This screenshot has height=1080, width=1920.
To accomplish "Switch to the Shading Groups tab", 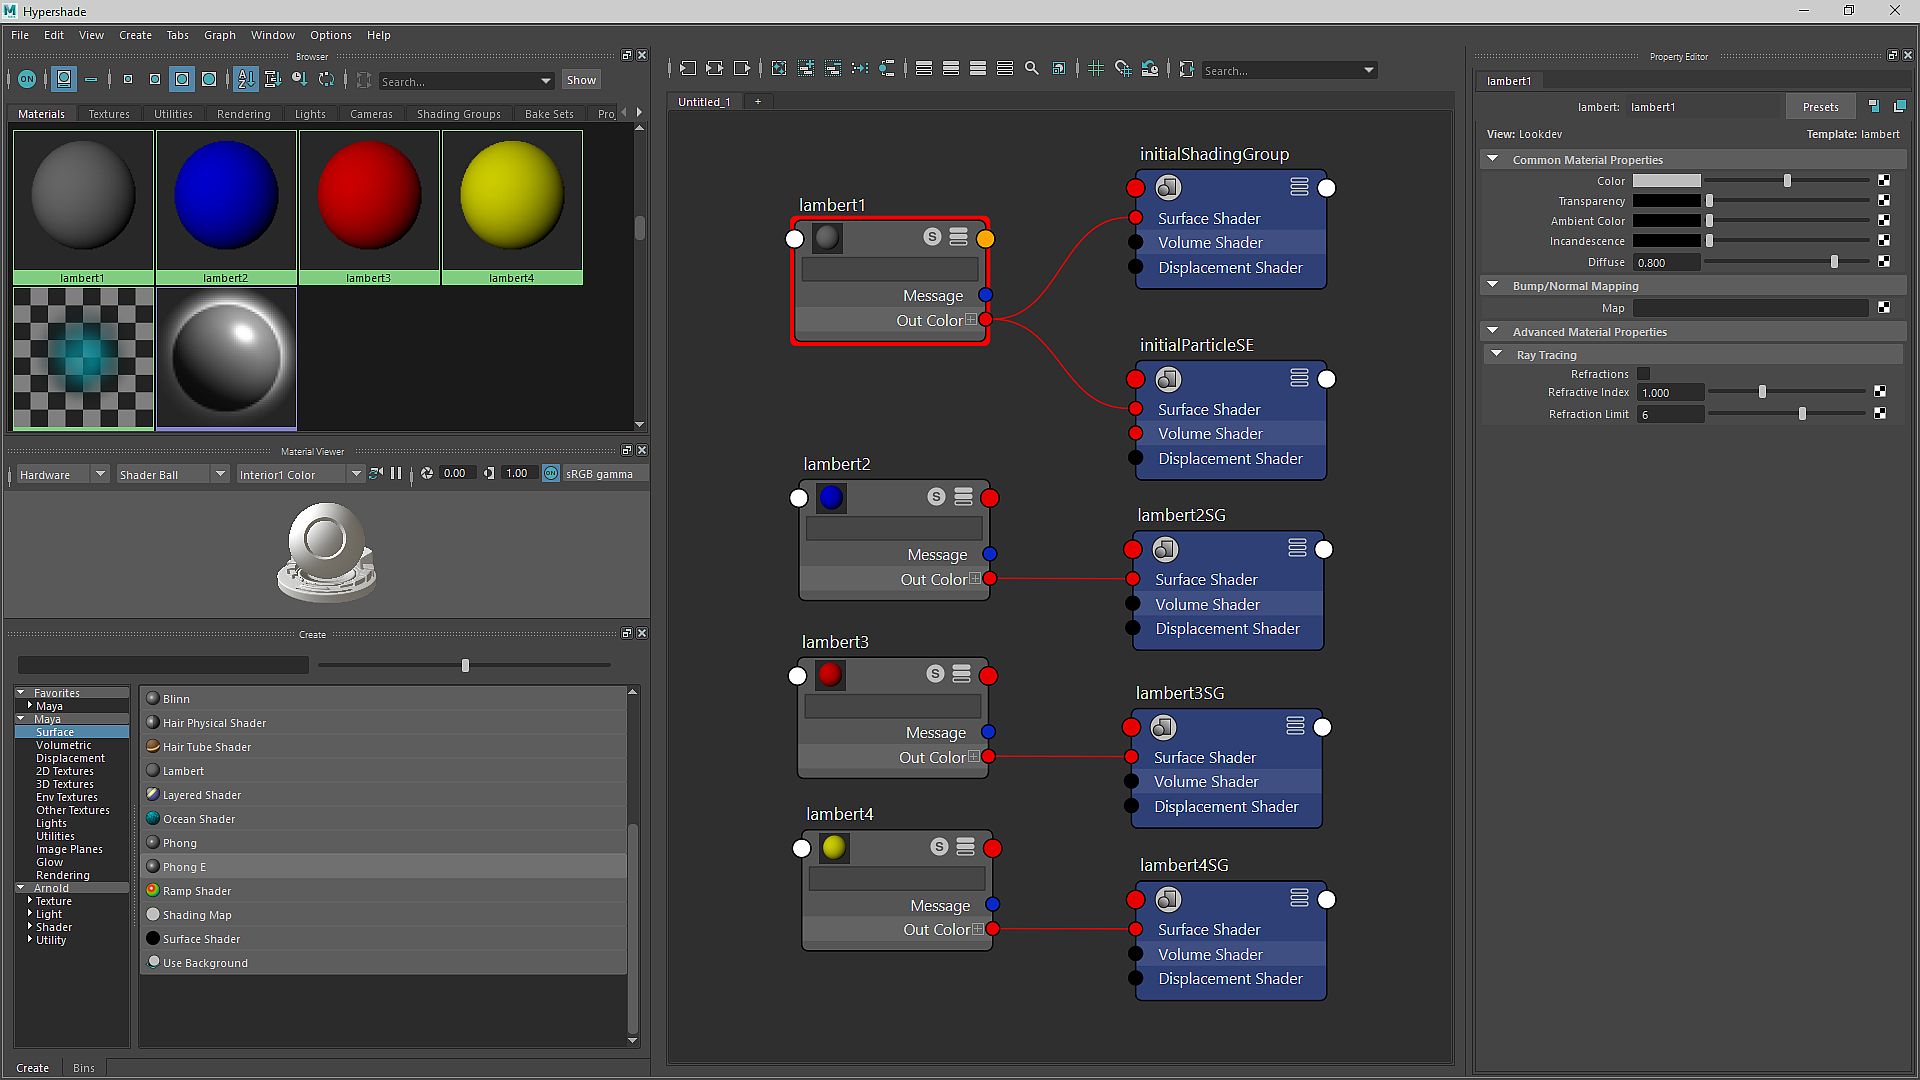I will coord(458,114).
